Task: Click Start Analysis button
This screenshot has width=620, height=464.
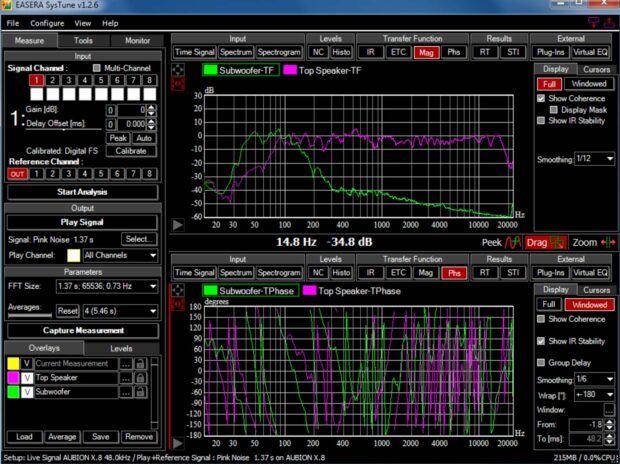Action: click(x=82, y=192)
